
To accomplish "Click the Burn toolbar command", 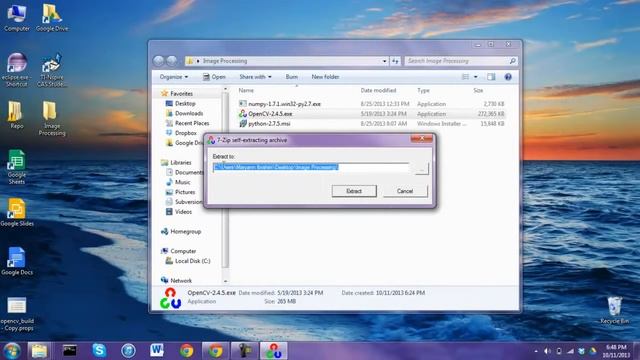I will (x=292, y=77).
